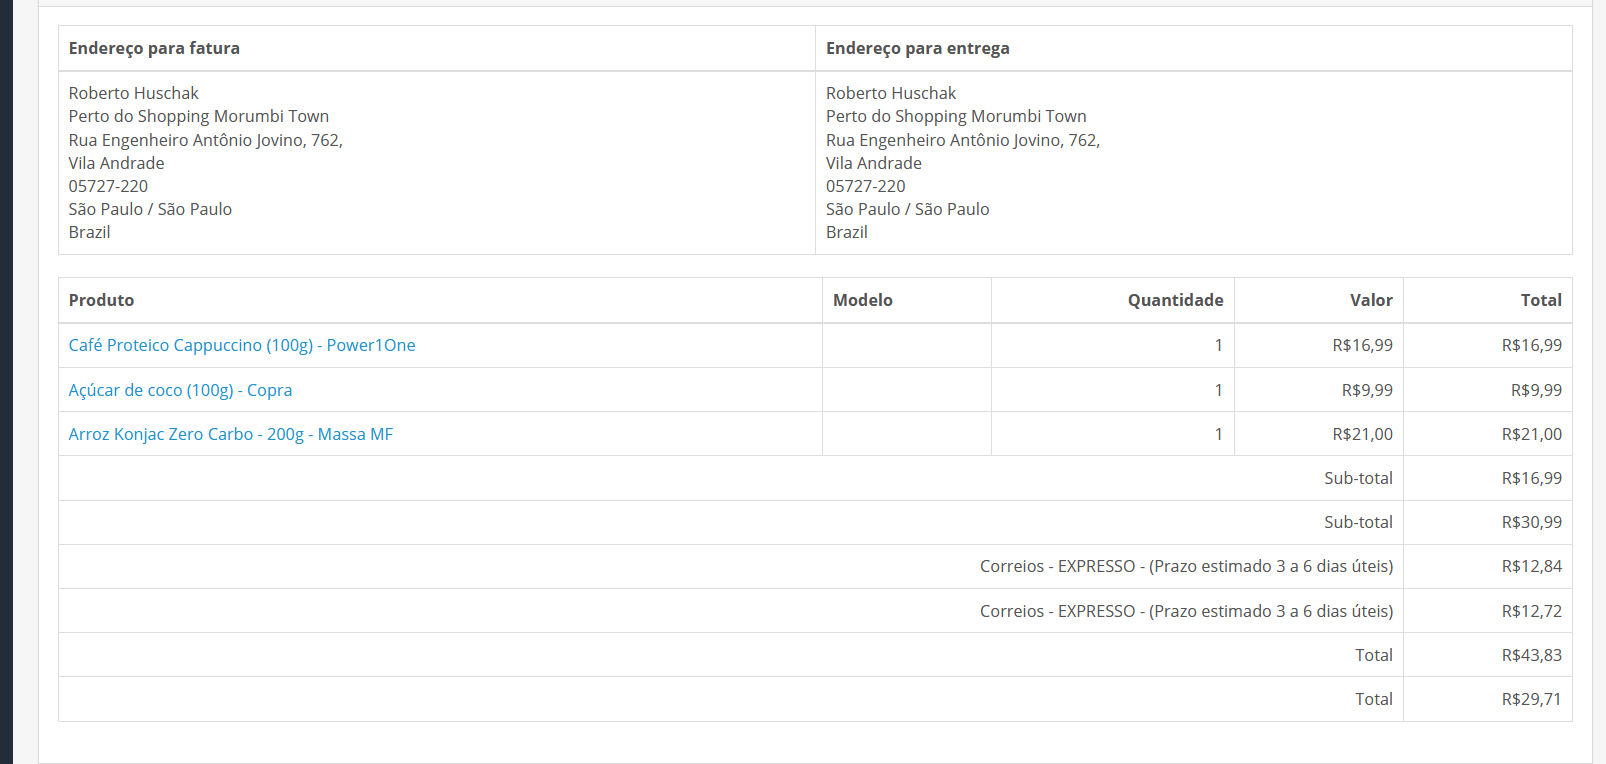This screenshot has width=1606, height=764.
Task: Click the Endereço para fatura heading
Action: [154, 48]
